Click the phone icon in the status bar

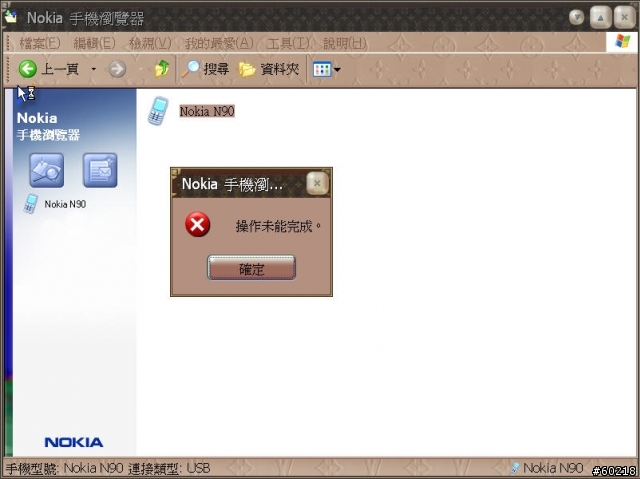click(516, 468)
